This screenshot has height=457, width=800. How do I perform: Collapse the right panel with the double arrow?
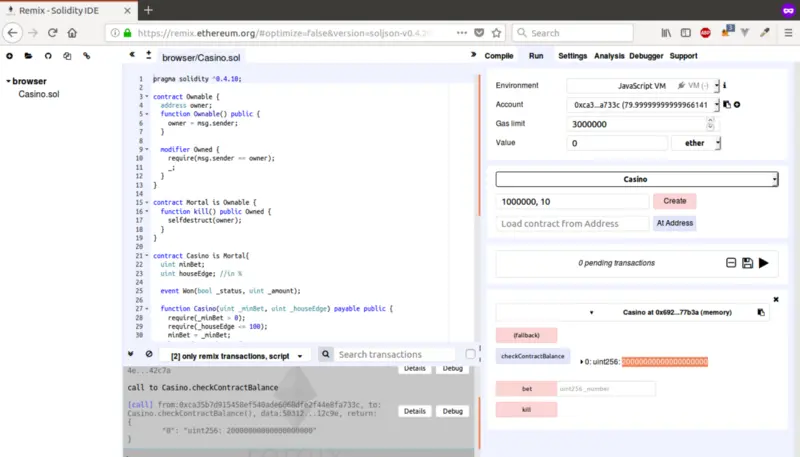tap(473, 54)
